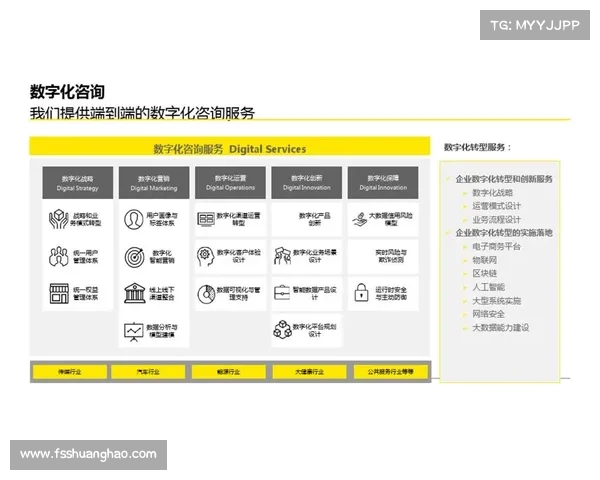Click the 运营模式设计 bullet item
Image resolution: width=600 pixels, height=480 pixels.
[x=496, y=206]
